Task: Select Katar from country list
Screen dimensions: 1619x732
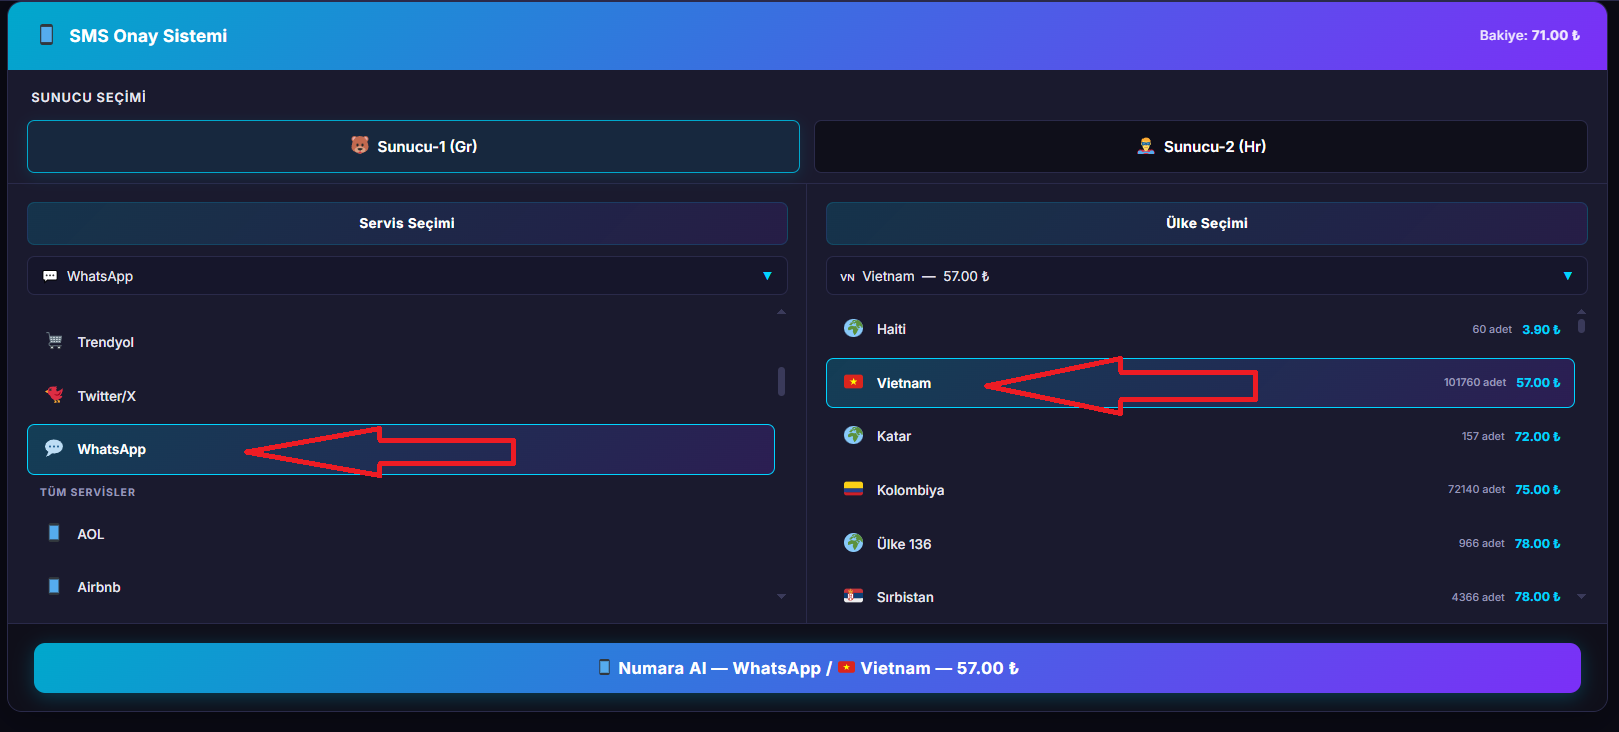Action: (1200, 436)
